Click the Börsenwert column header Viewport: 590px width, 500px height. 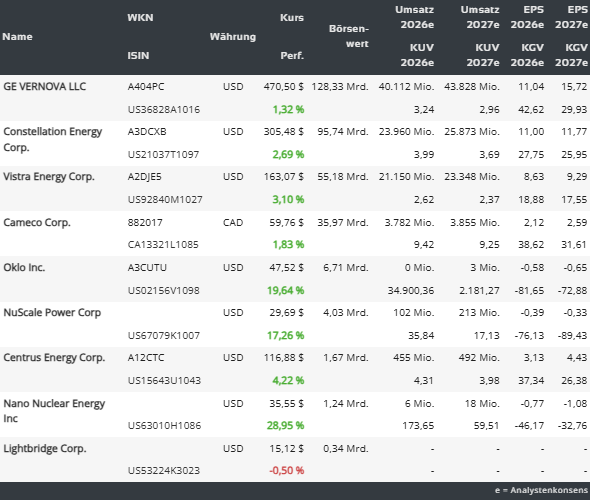[349, 36]
